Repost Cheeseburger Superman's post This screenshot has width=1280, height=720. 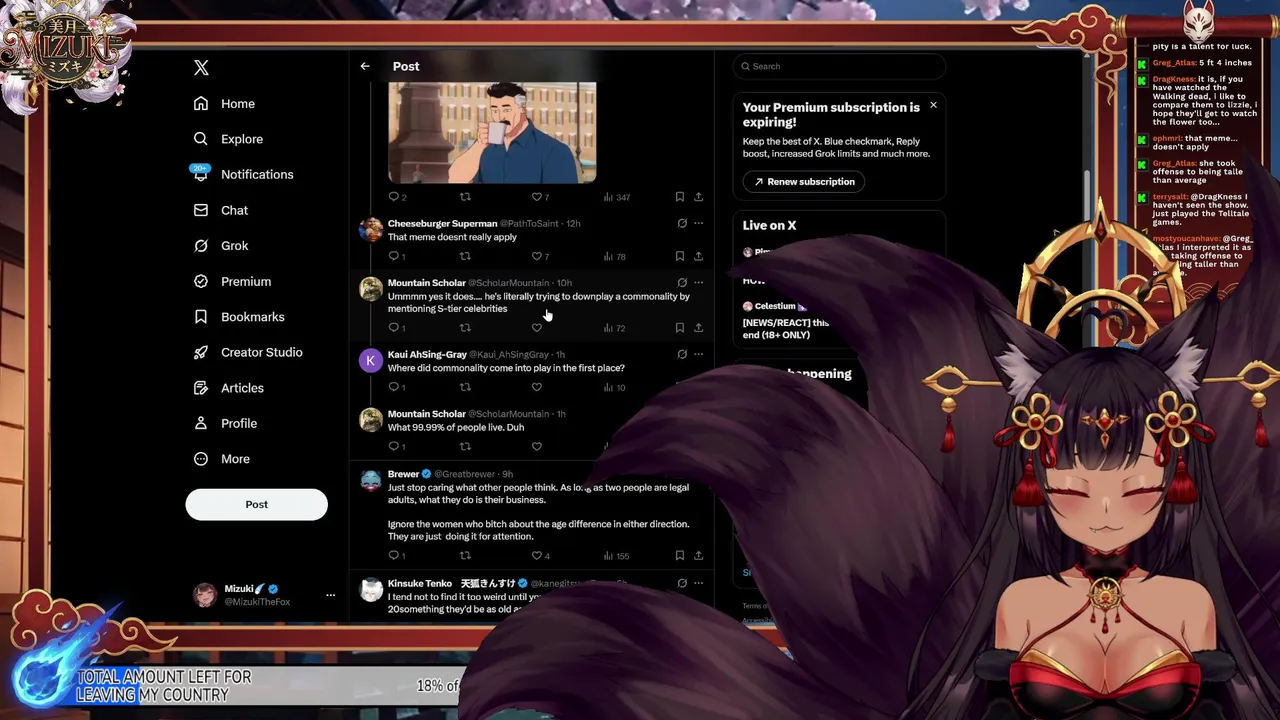pyautogui.click(x=465, y=257)
